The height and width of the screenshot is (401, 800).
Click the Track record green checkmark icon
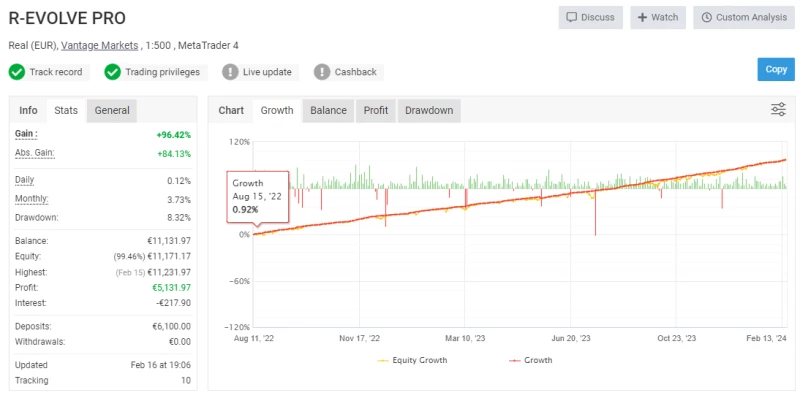click(x=17, y=72)
